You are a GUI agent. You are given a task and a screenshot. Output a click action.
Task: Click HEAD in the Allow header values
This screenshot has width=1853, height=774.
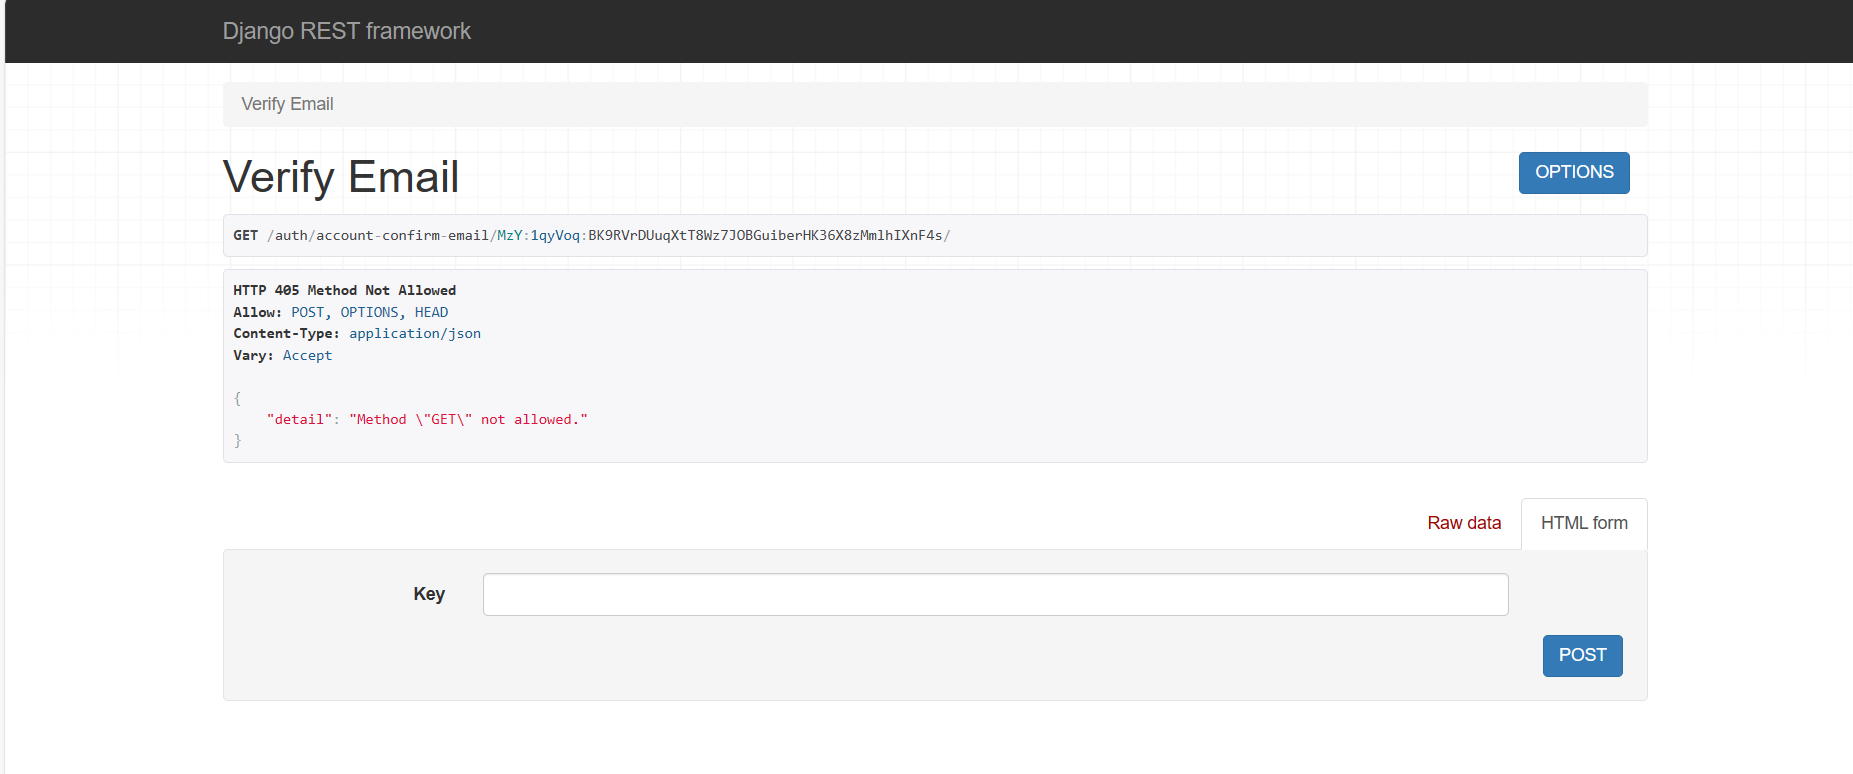[431, 312]
